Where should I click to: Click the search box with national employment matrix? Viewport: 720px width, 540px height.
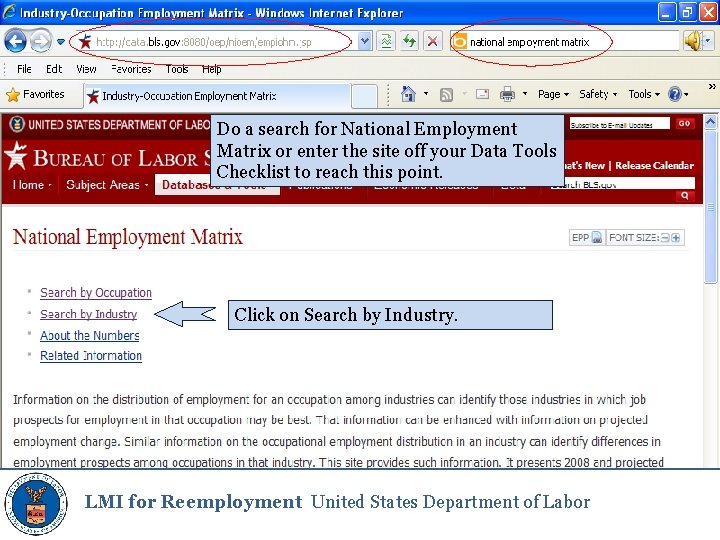(564, 42)
